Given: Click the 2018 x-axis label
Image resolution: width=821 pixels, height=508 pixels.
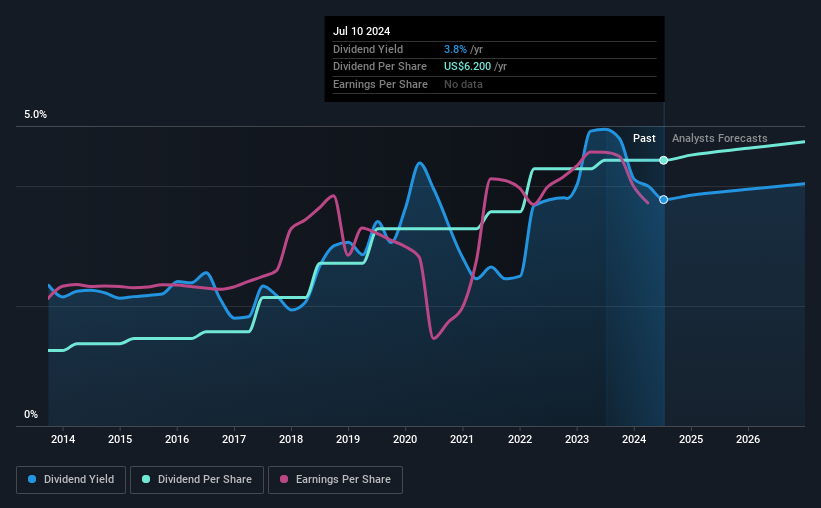Looking at the screenshot, I should [x=291, y=439].
